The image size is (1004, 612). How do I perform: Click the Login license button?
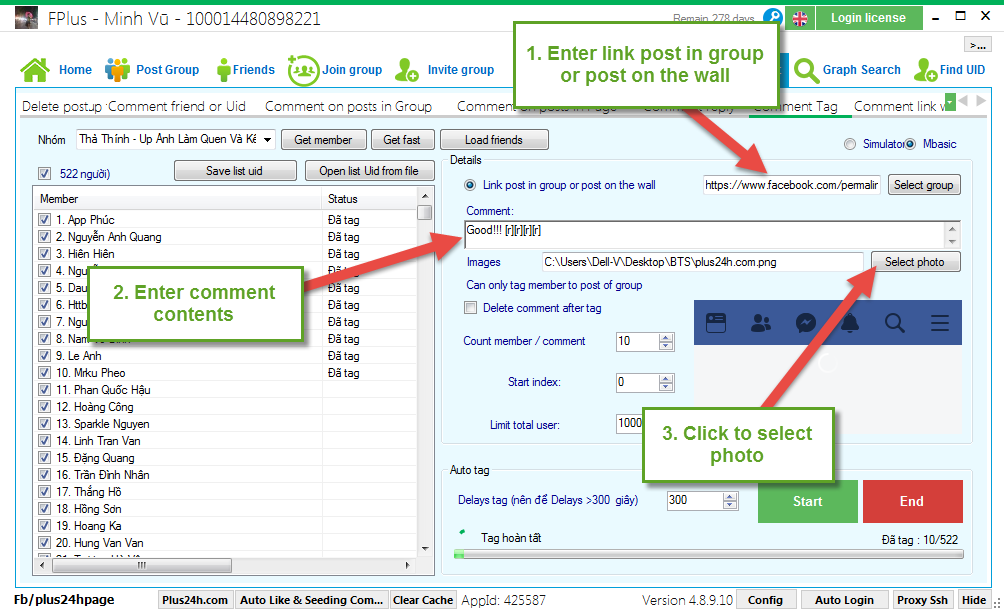(x=869, y=18)
